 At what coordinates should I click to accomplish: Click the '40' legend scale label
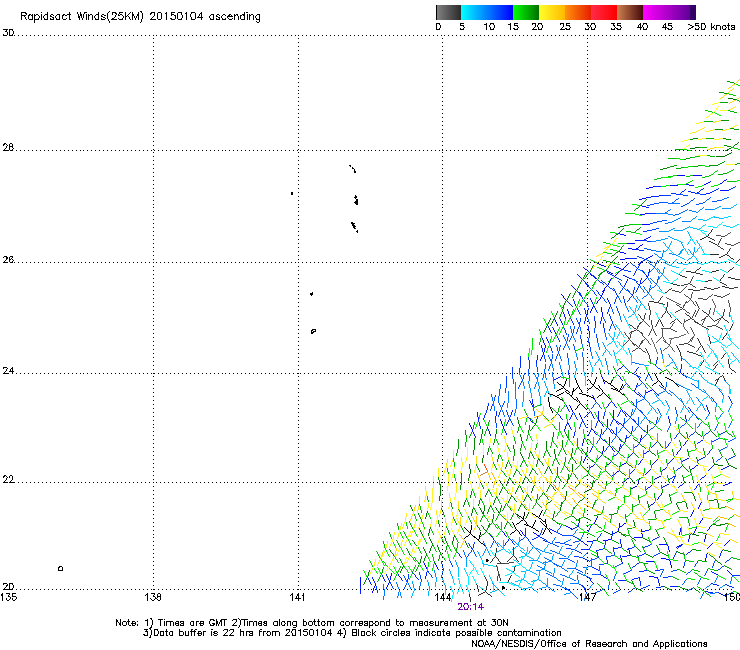(x=642, y=27)
